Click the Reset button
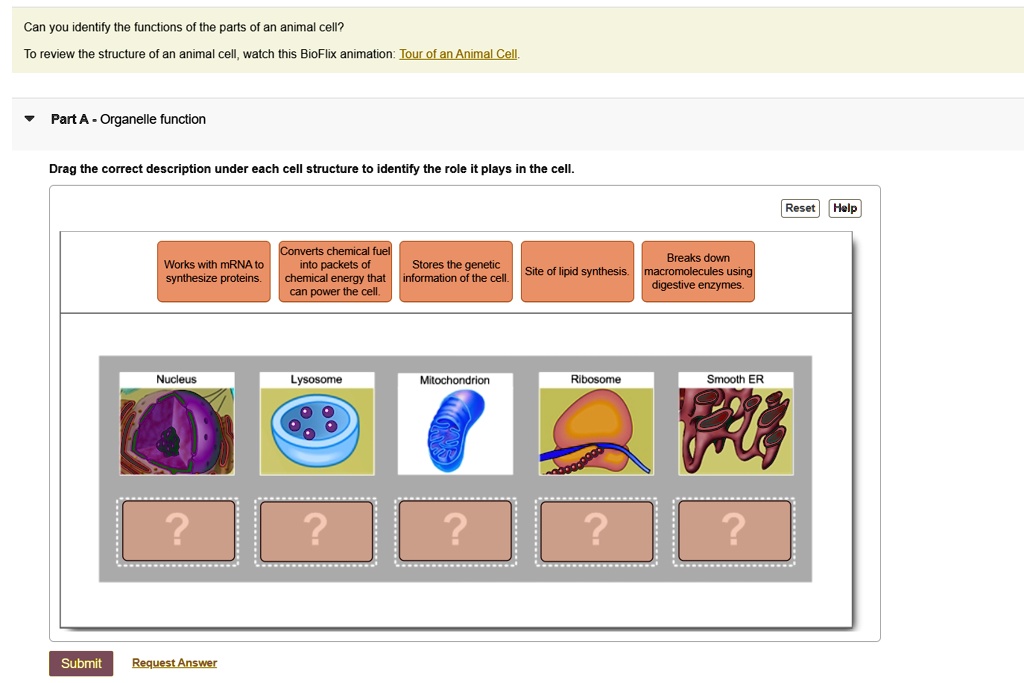The width and height of the screenshot is (1024, 683). pyautogui.click(x=799, y=208)
